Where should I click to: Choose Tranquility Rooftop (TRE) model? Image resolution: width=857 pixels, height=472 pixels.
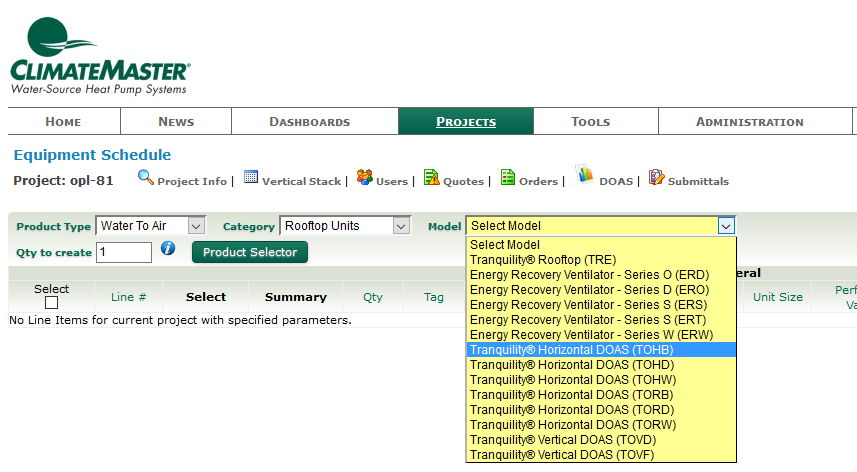click(601, 260)
